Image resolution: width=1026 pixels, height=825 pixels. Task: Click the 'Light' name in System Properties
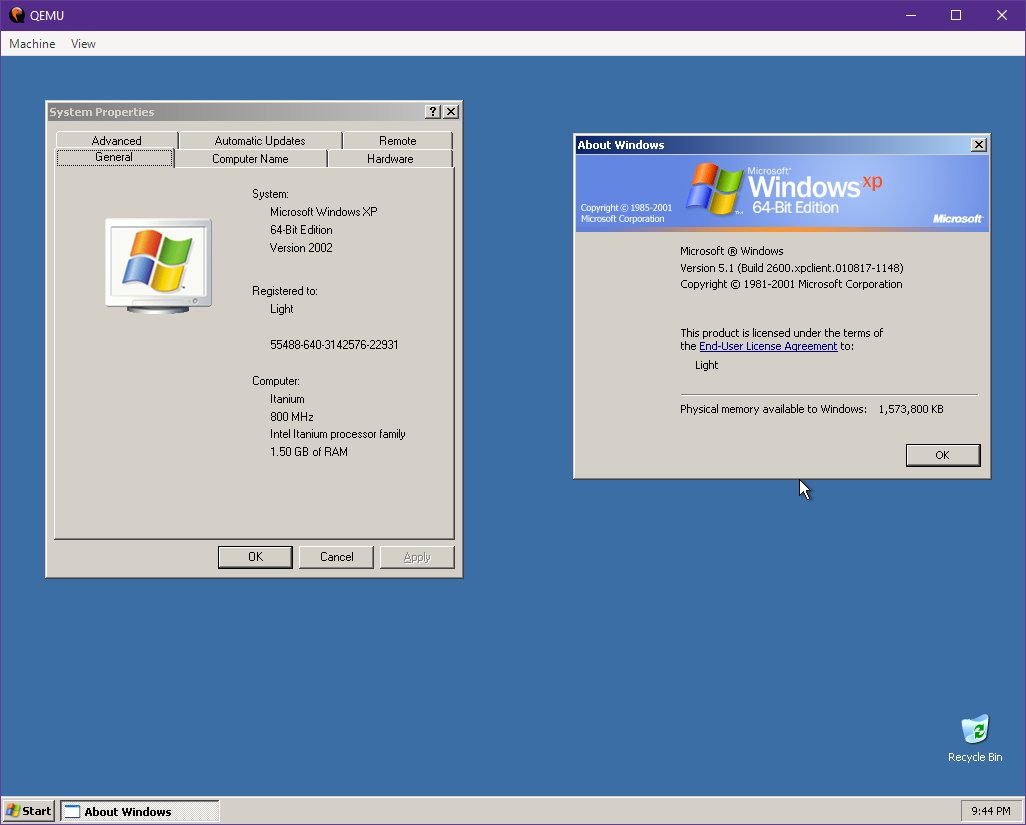point(281,309)
